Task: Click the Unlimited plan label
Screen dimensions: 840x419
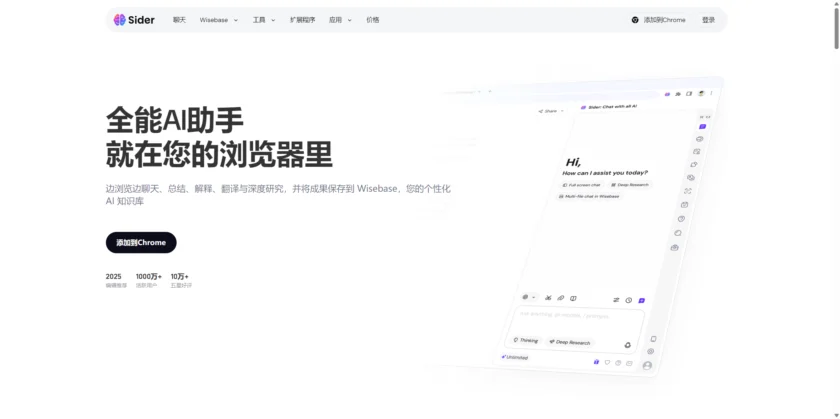Action: [515, 357]
